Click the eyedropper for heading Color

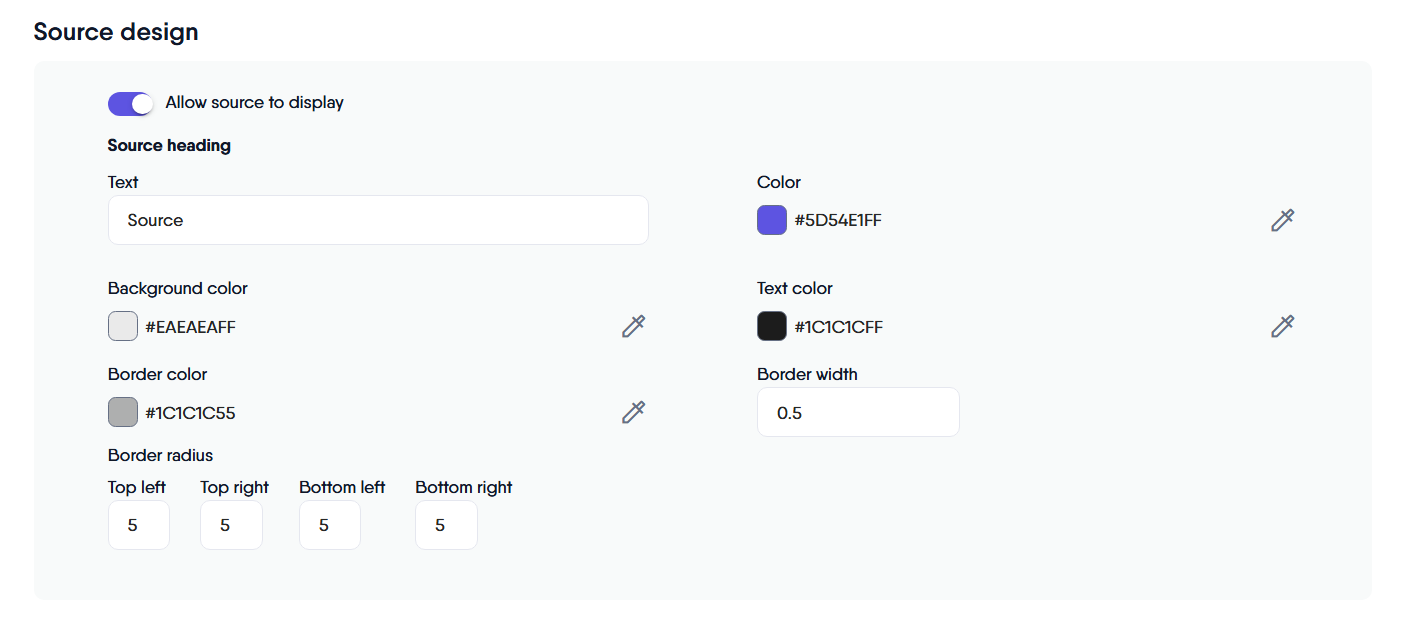click(x=1282, y=220)
